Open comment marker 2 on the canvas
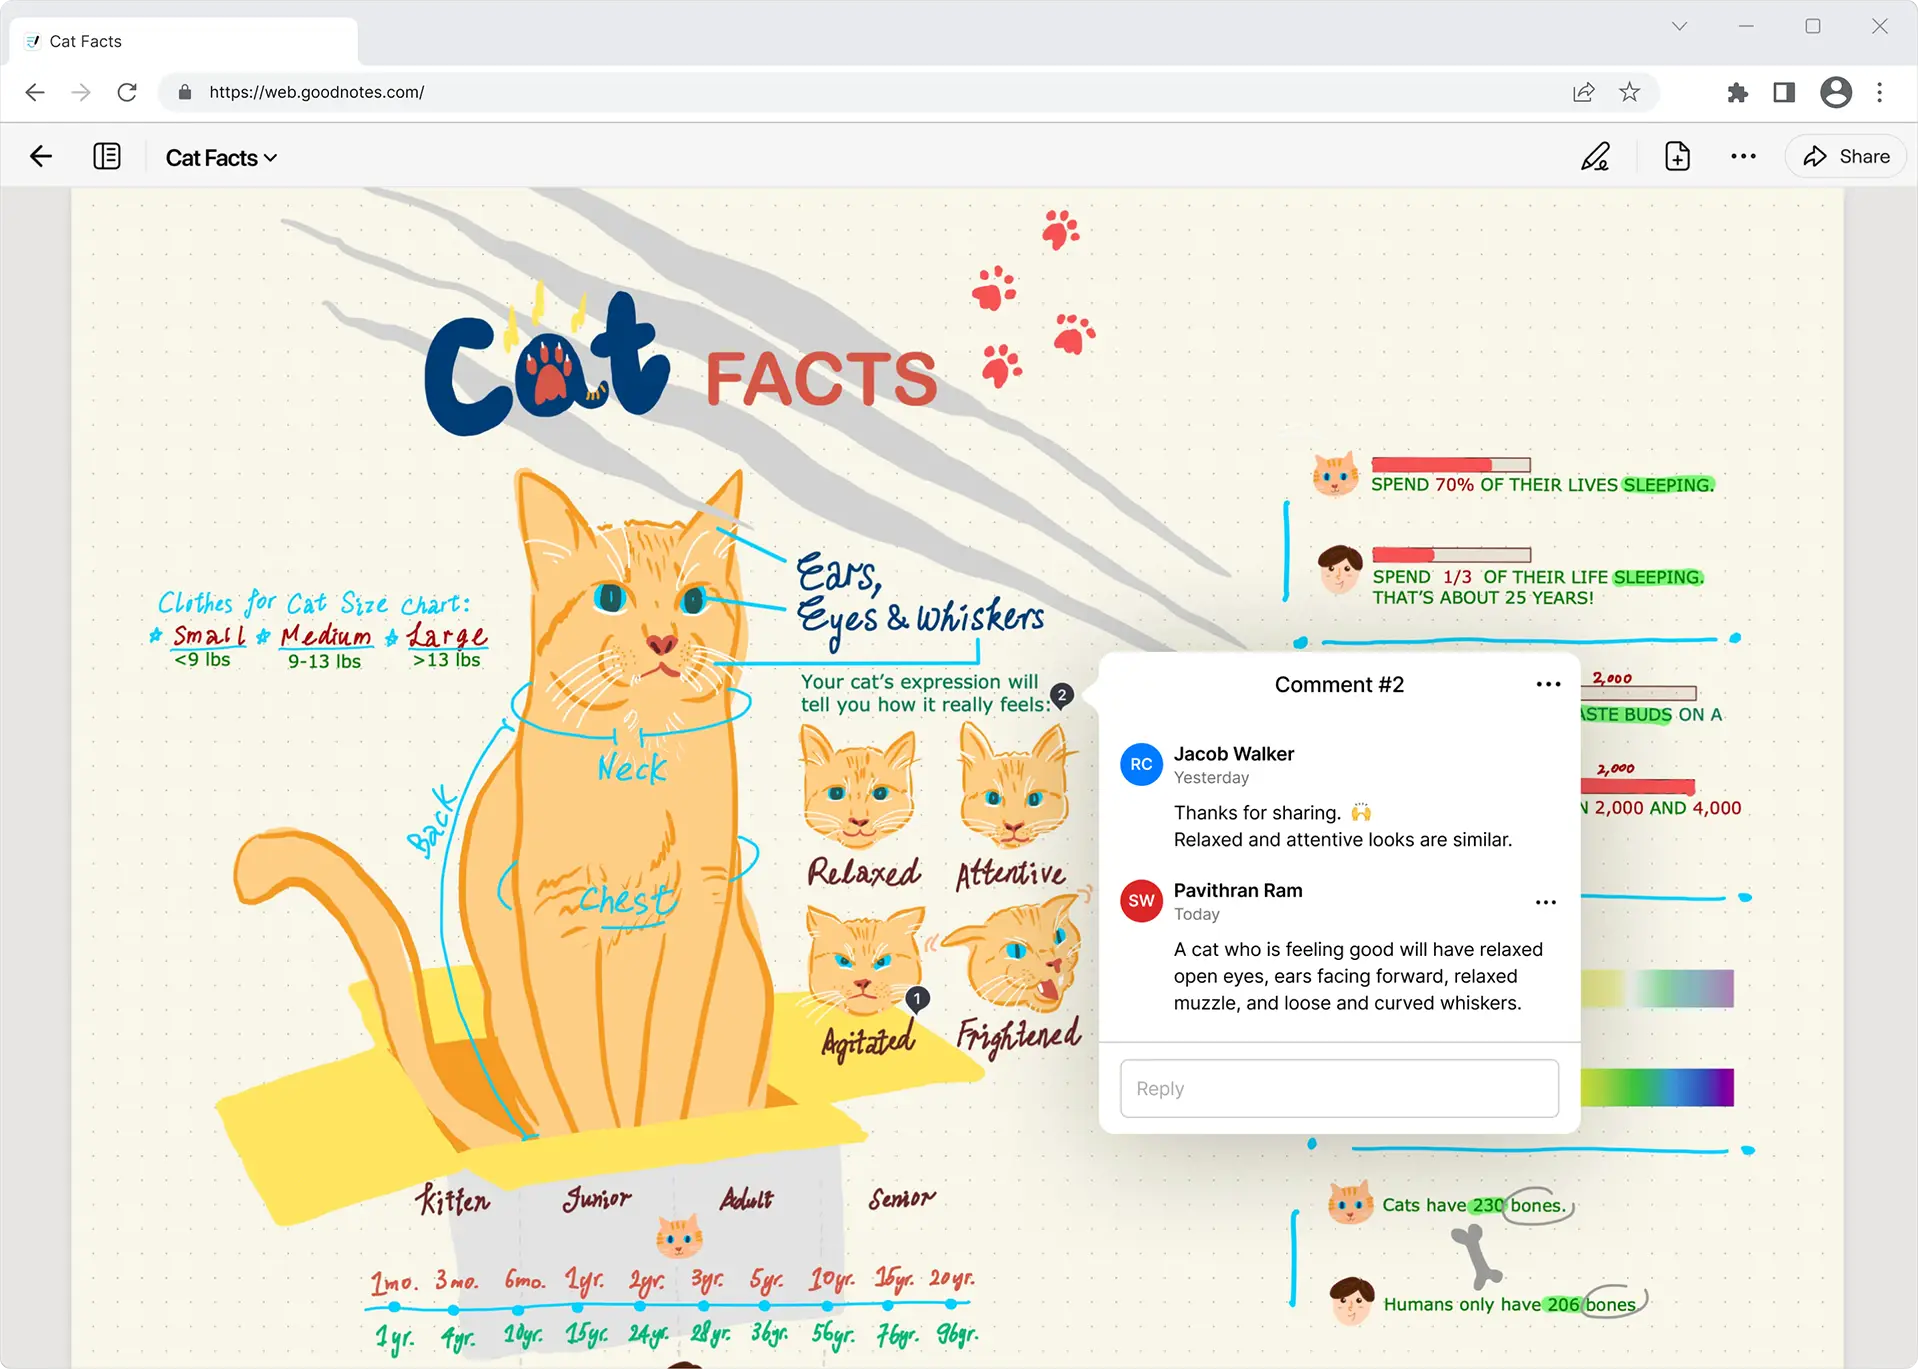 (1062, 695)
